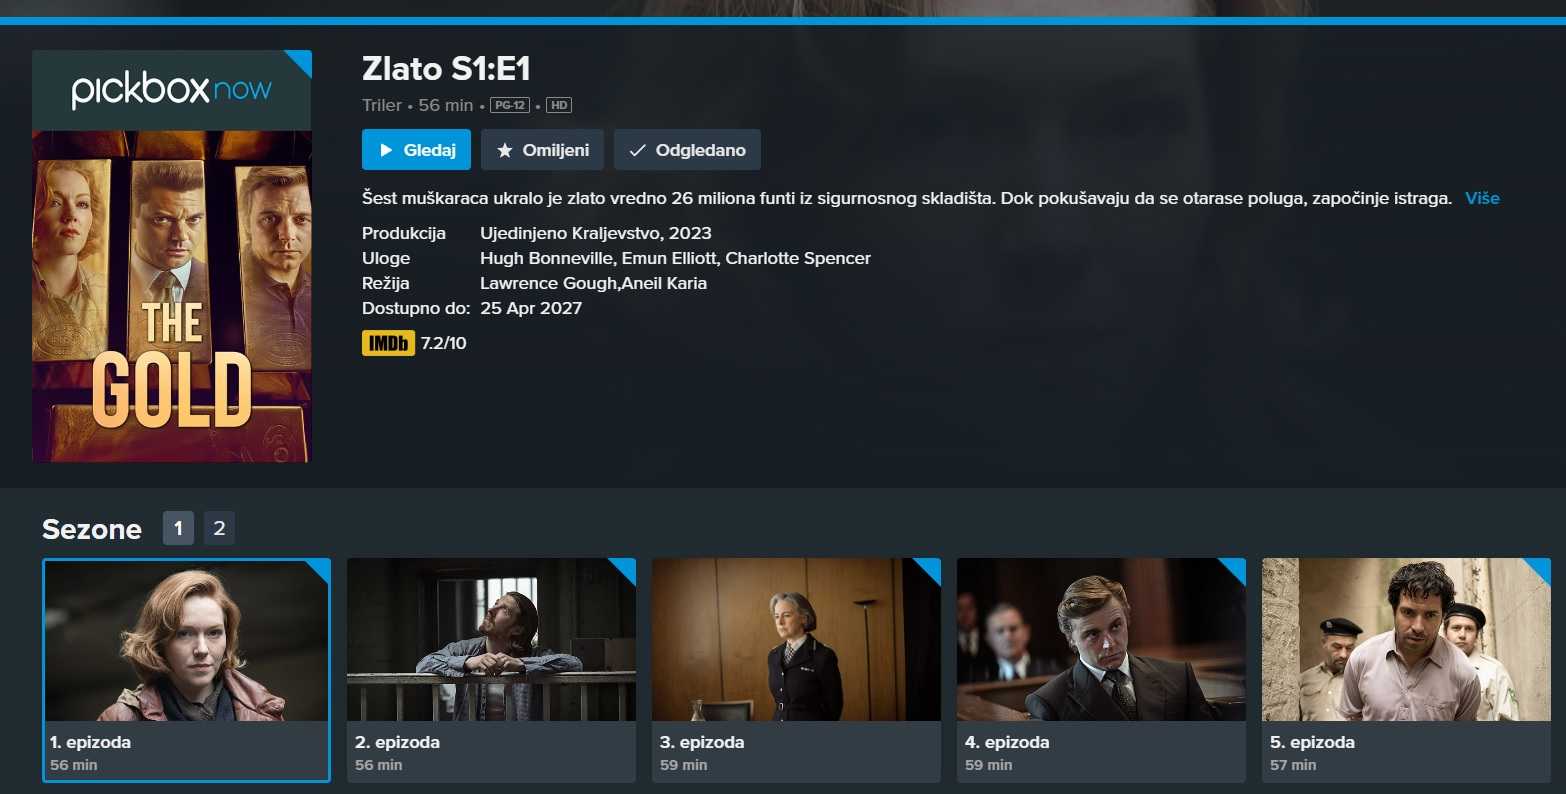Expand description with Više link

pyautogui.click(x=1482, y=198)
